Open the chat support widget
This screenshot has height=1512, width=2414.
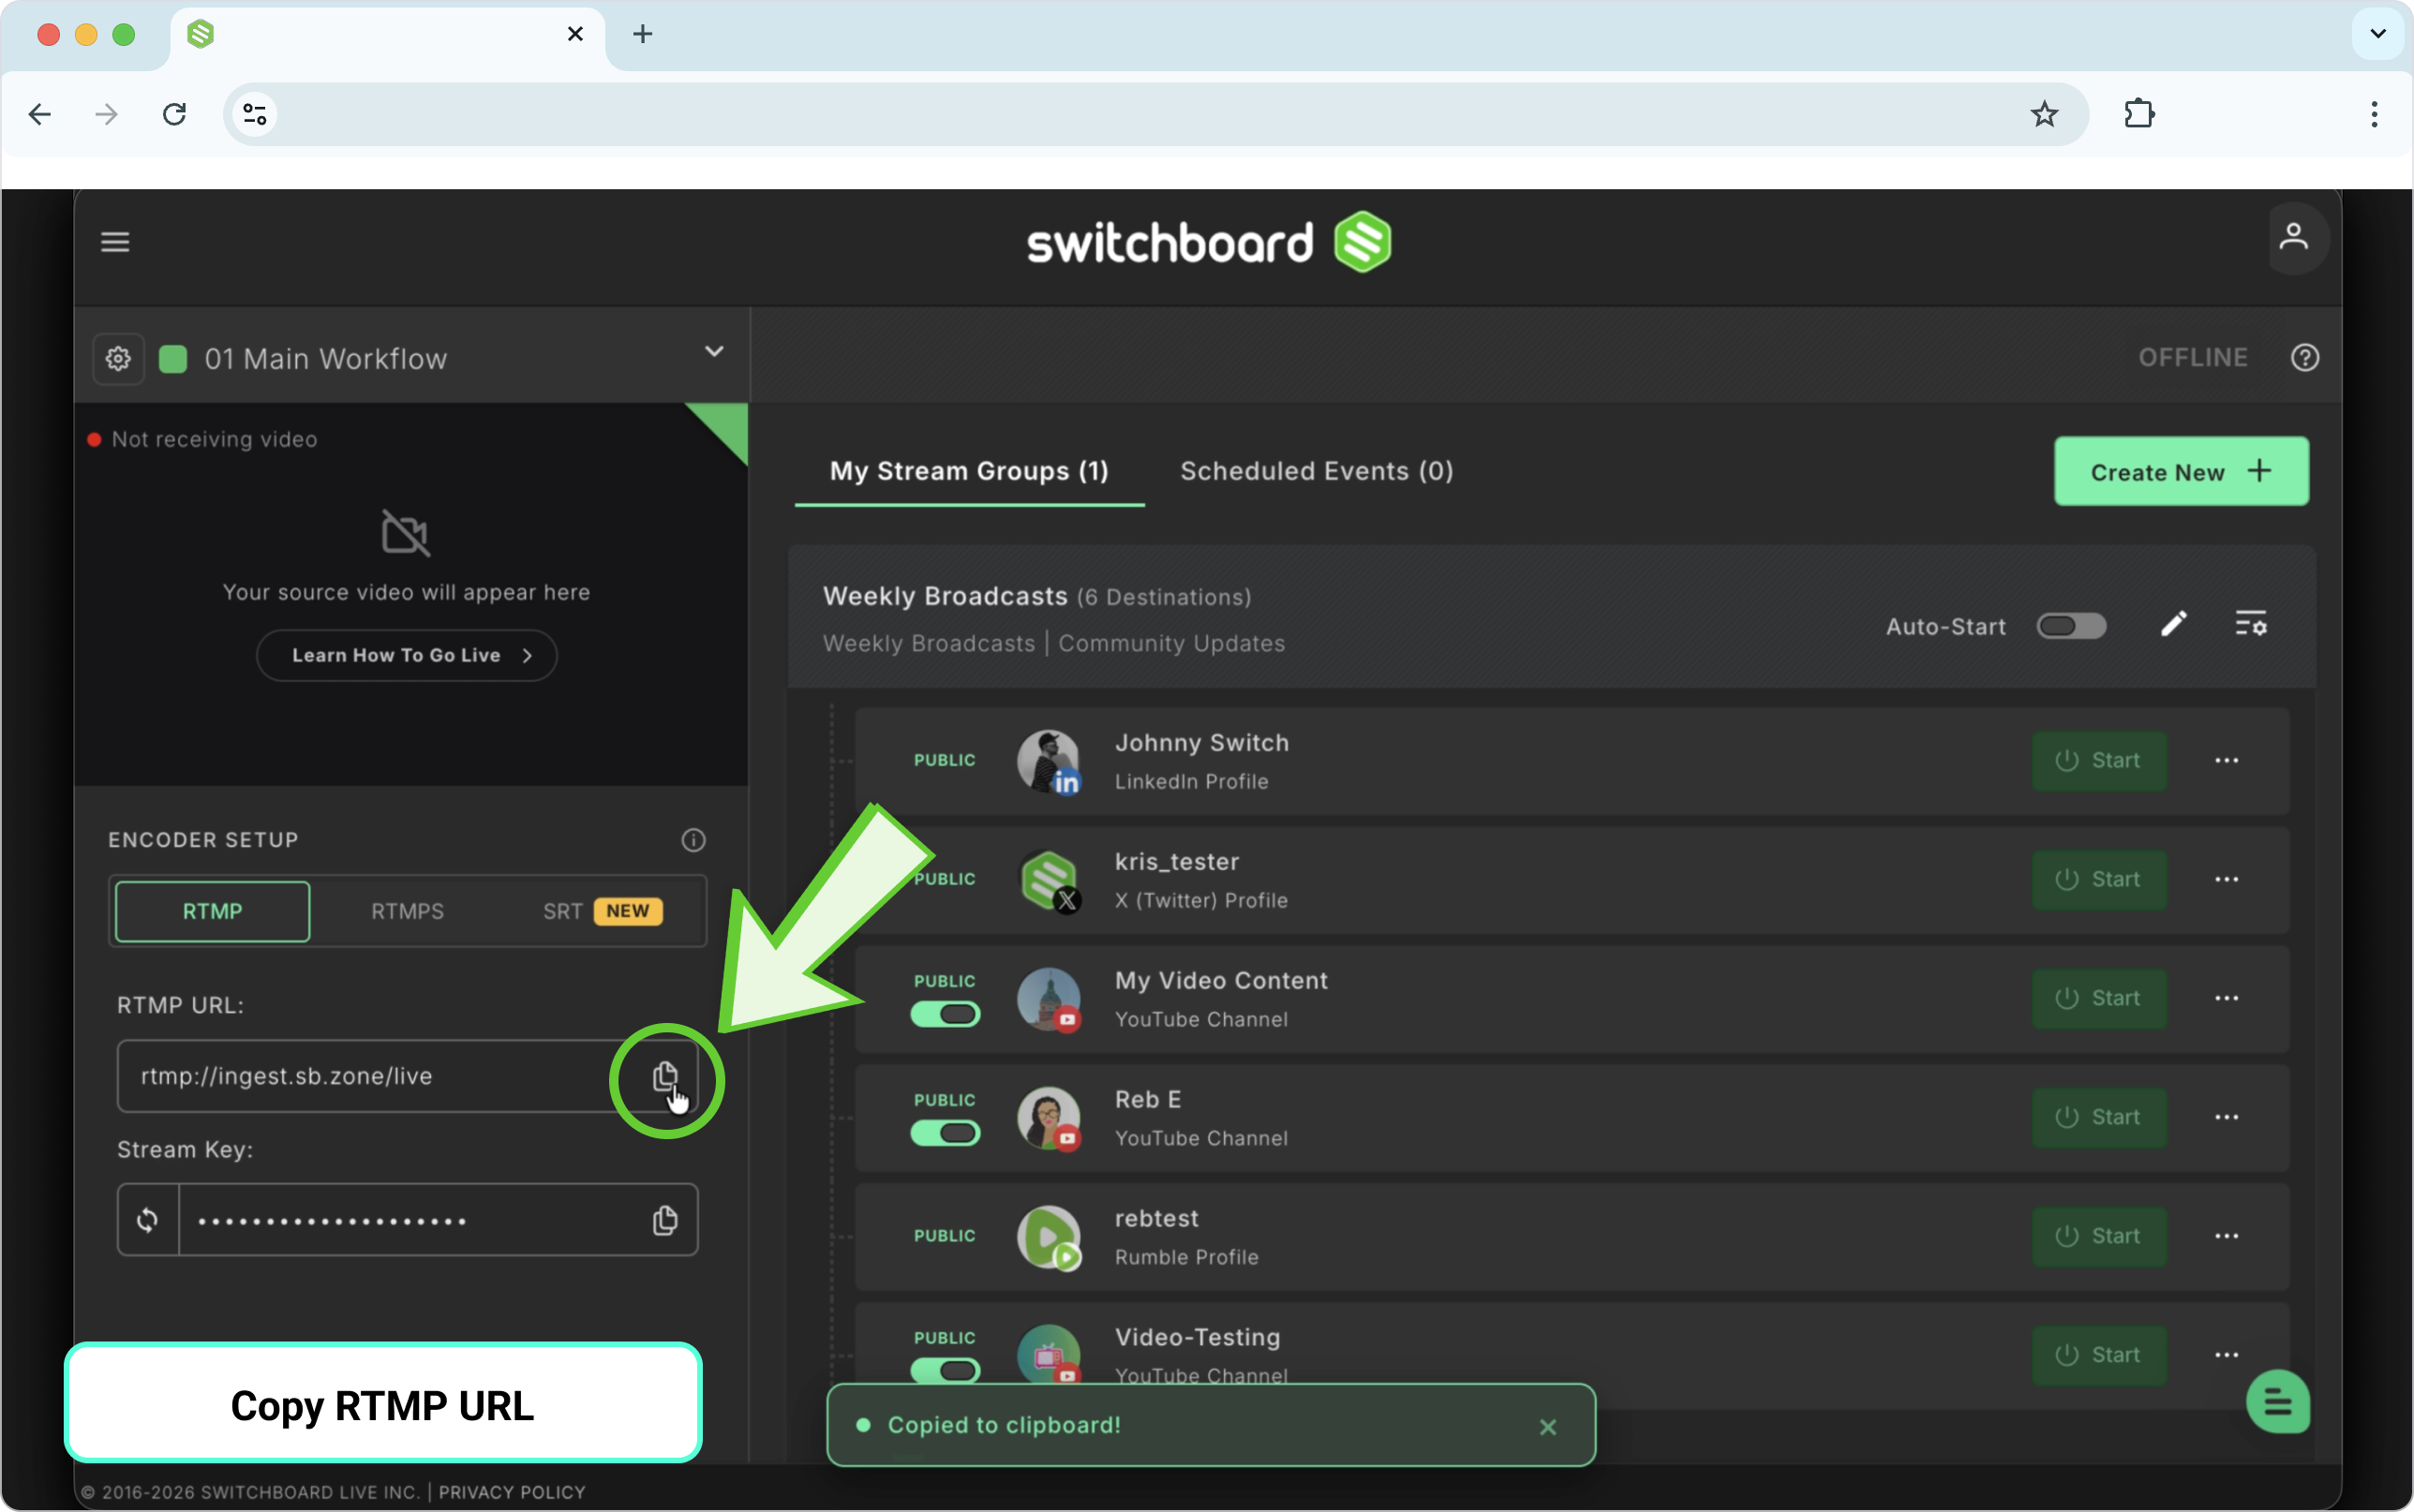tap(2277, 1401)
